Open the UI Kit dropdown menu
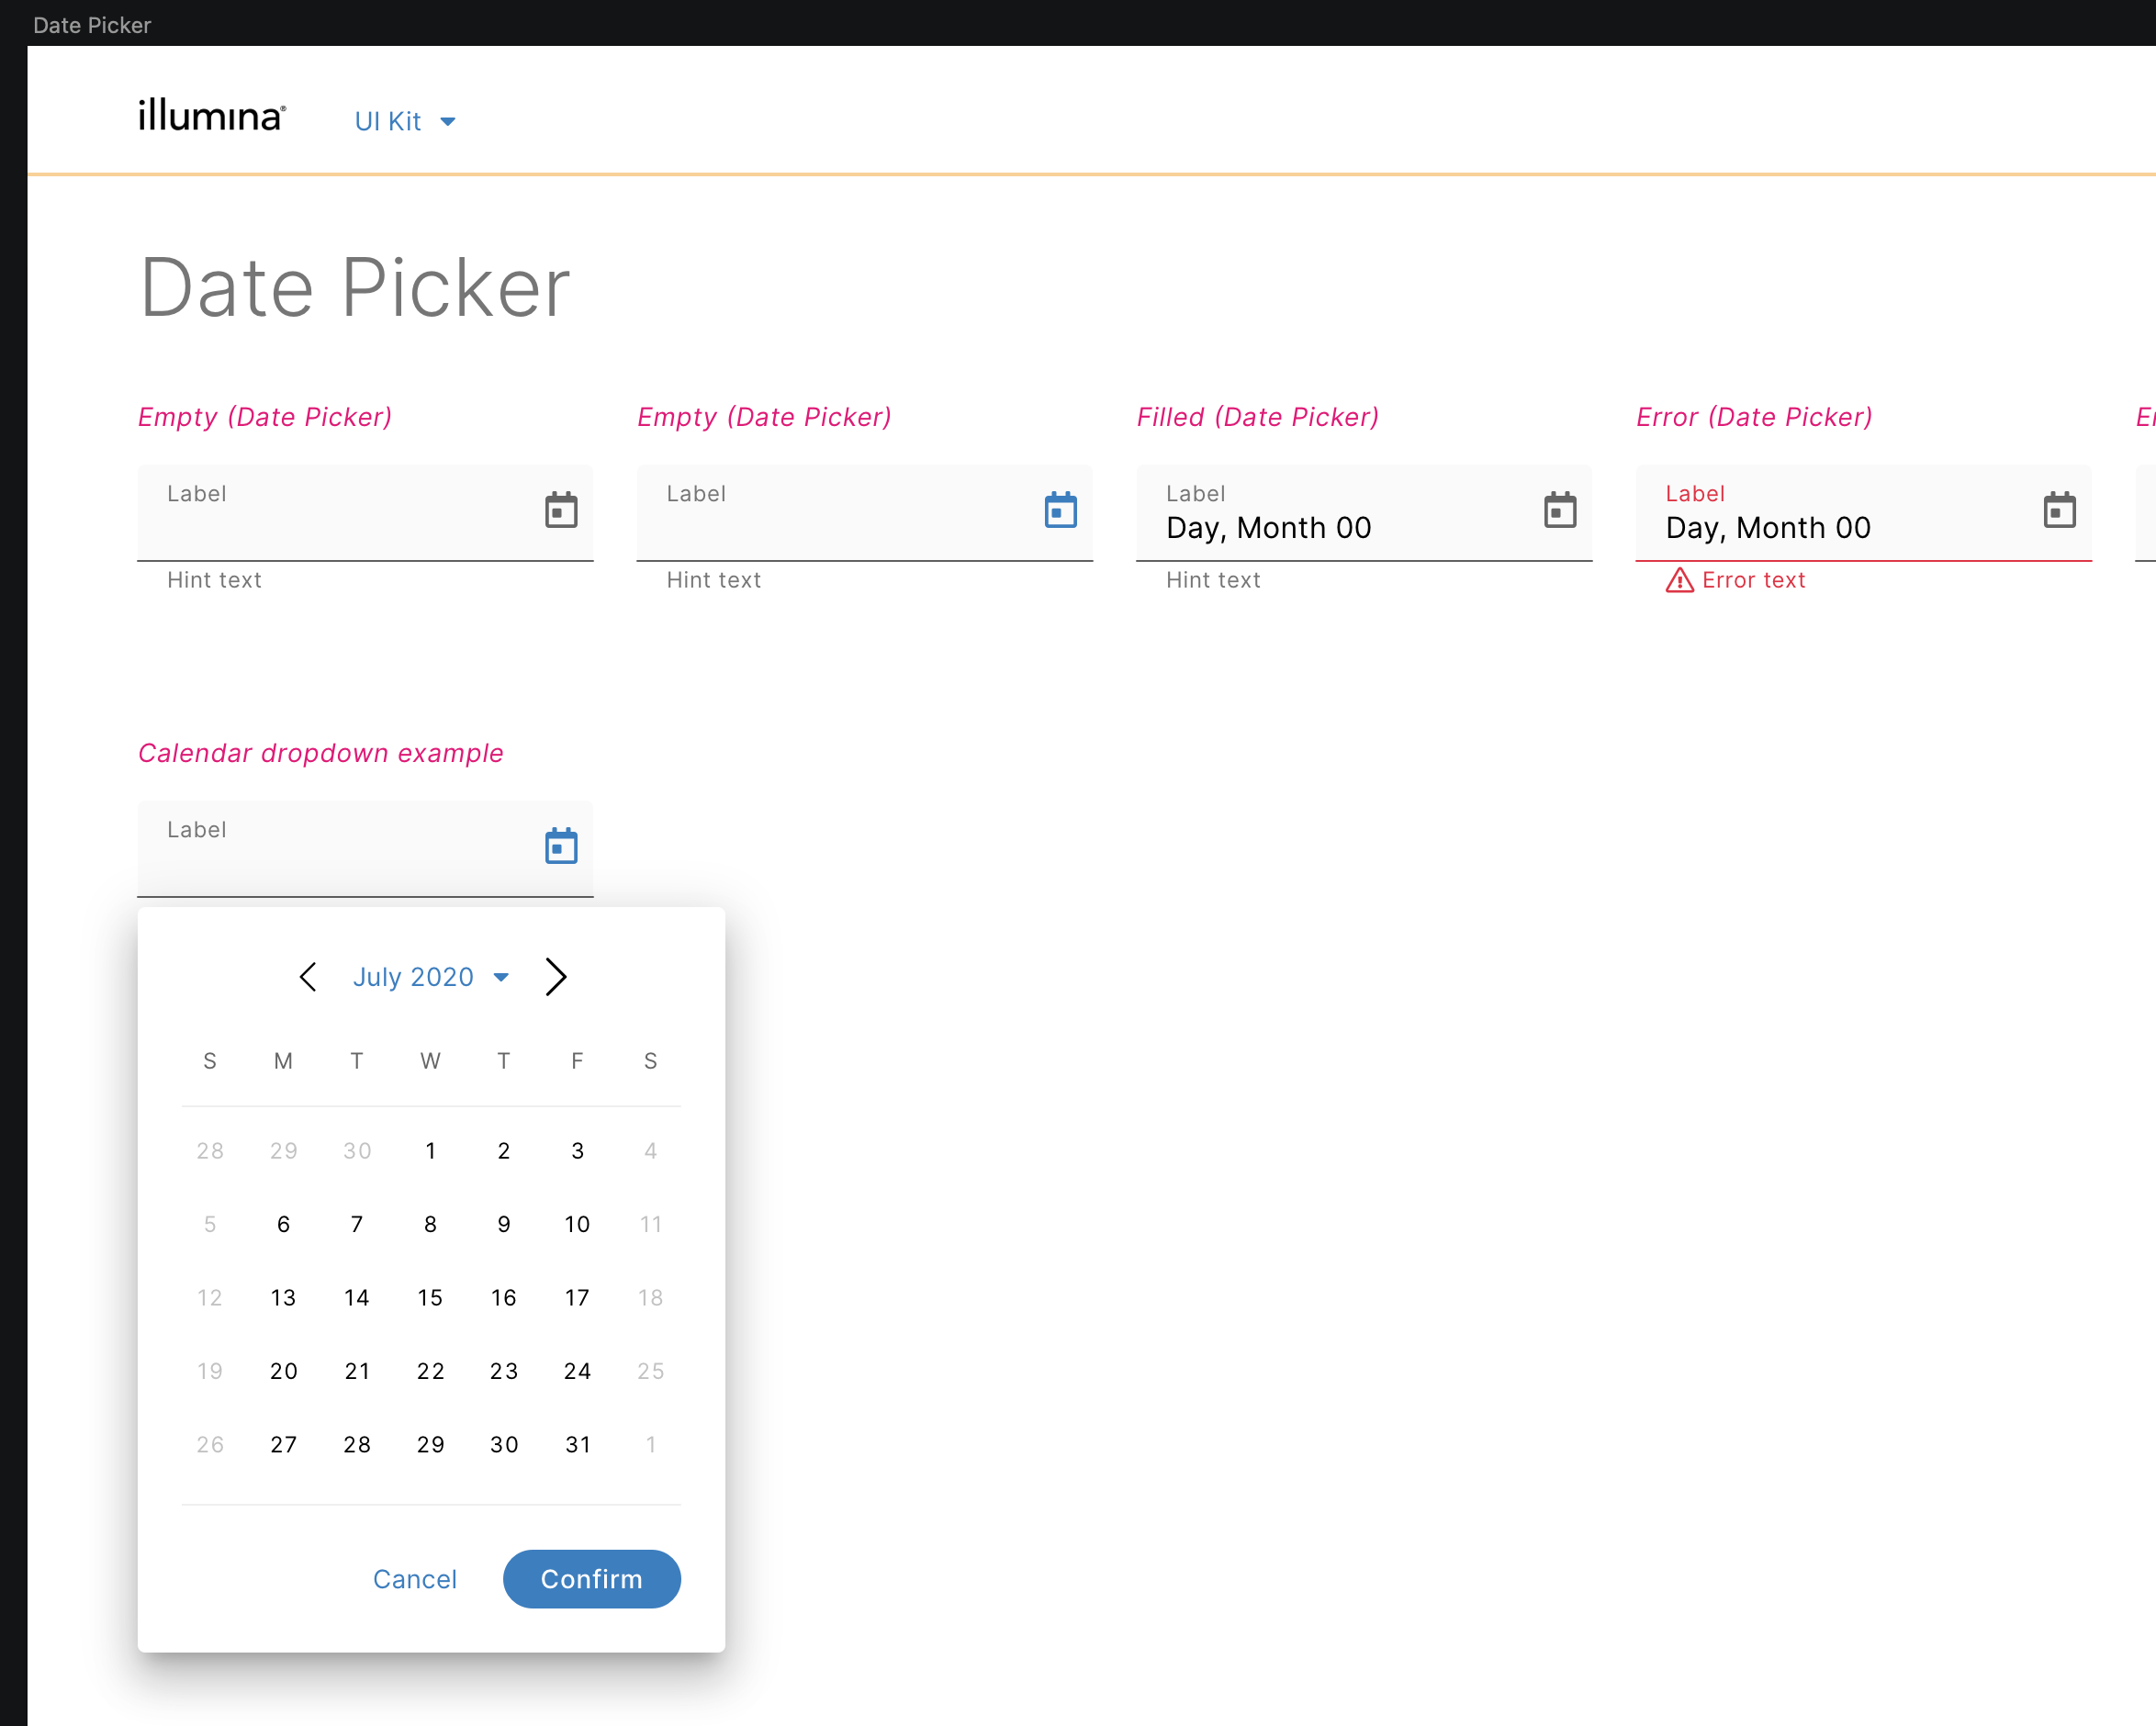 pos(405,121)
